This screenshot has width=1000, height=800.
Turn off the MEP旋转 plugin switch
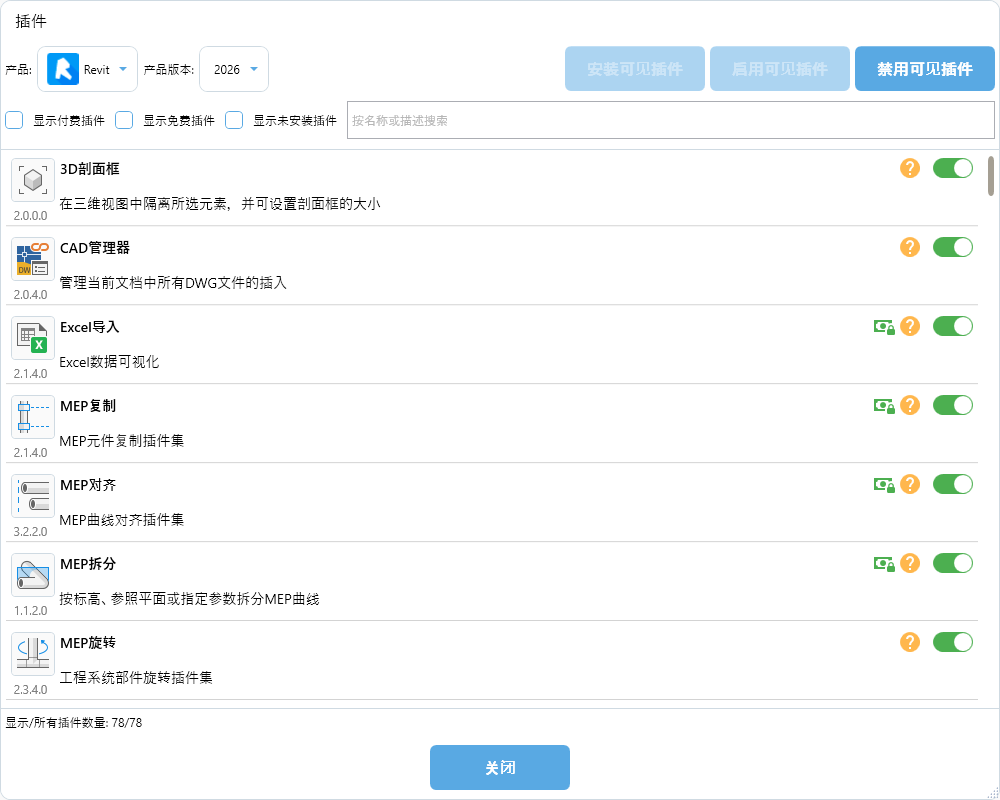pyautogui.click(x=952, y=642)
